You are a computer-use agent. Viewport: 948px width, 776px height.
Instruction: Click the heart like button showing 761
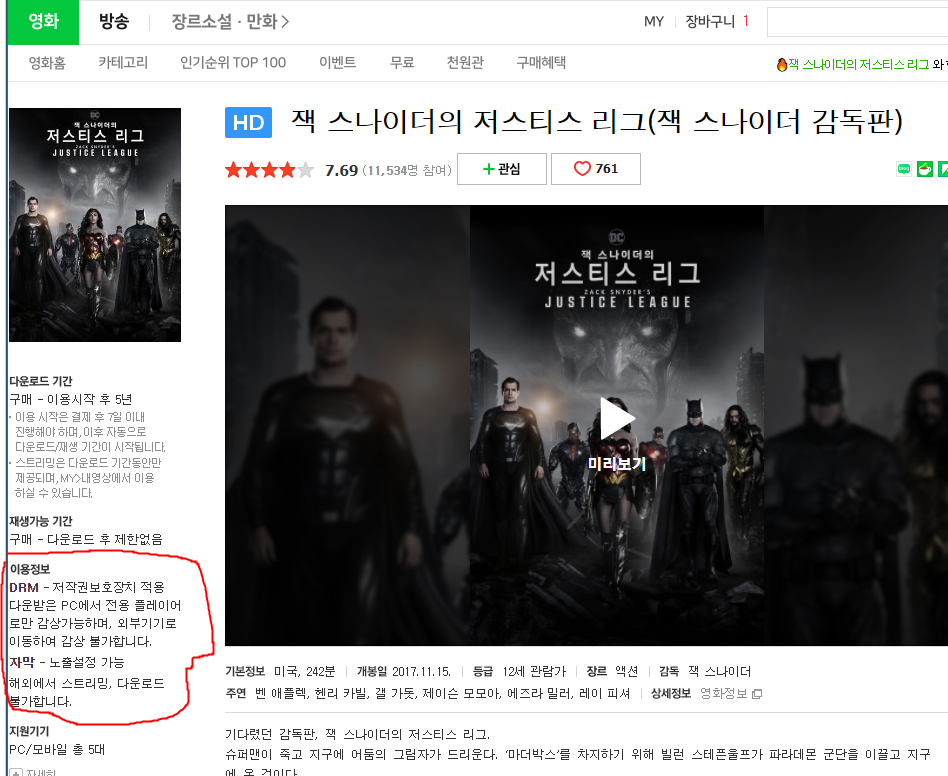coord(596,169)
